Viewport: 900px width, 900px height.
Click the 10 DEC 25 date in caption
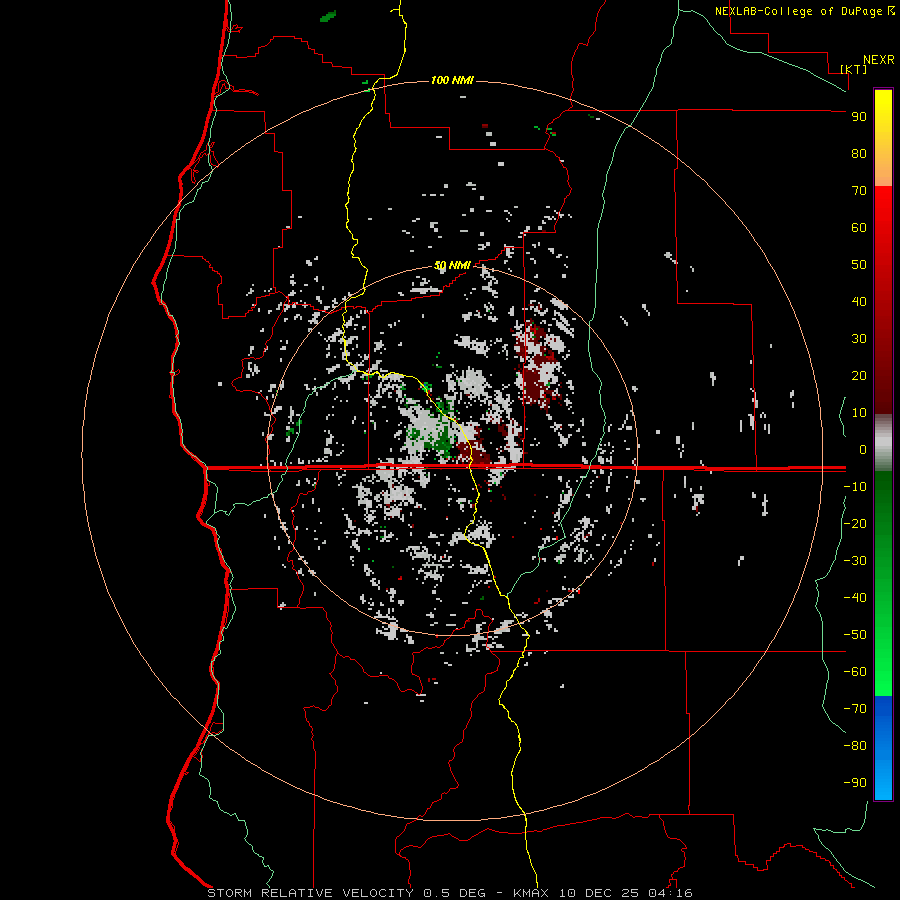(x=599, y=893)
